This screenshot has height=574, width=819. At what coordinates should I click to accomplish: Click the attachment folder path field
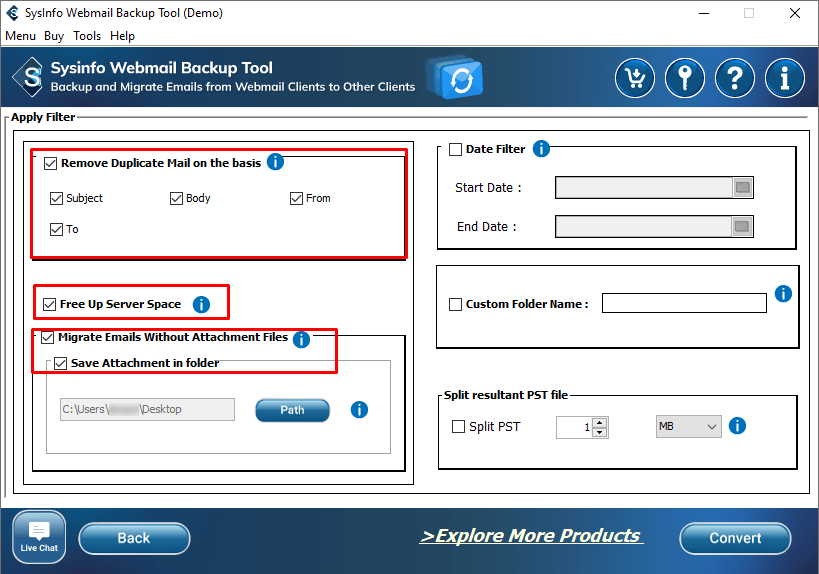click(147, 409)
